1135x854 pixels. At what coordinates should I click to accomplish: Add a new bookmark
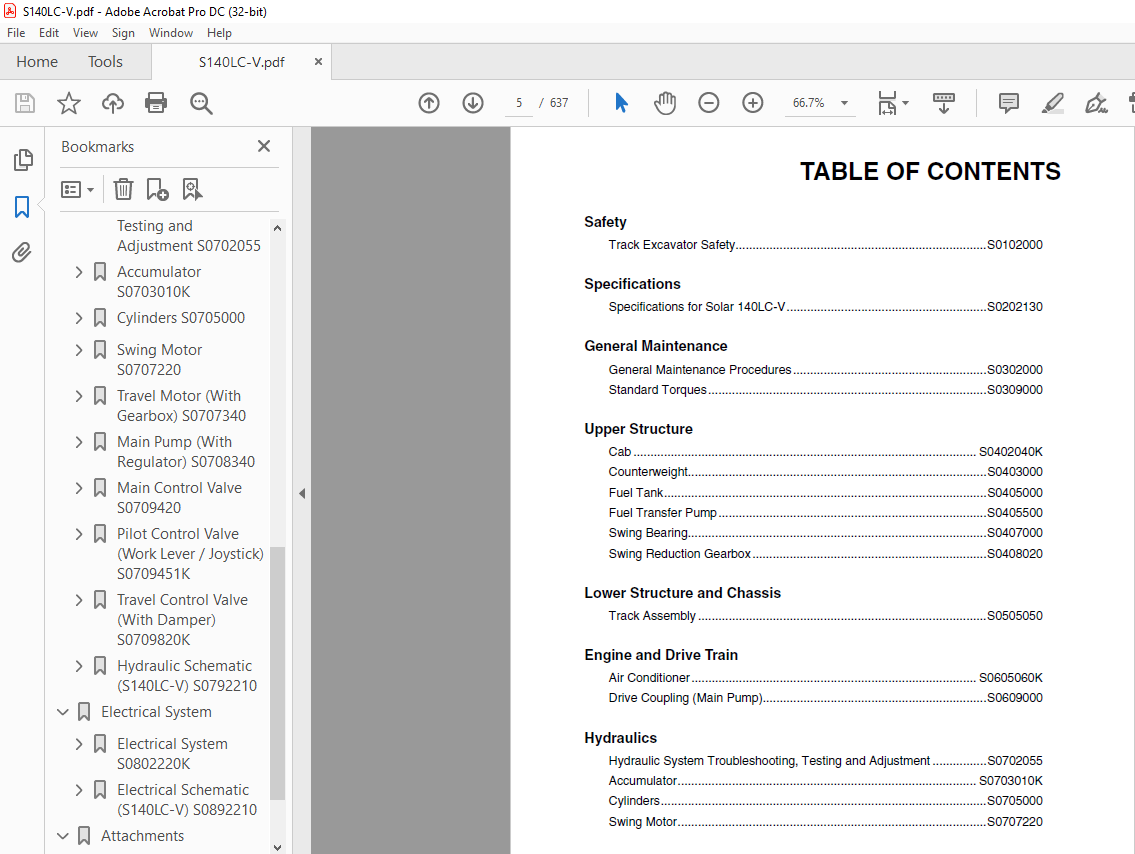tap(157, 190)
